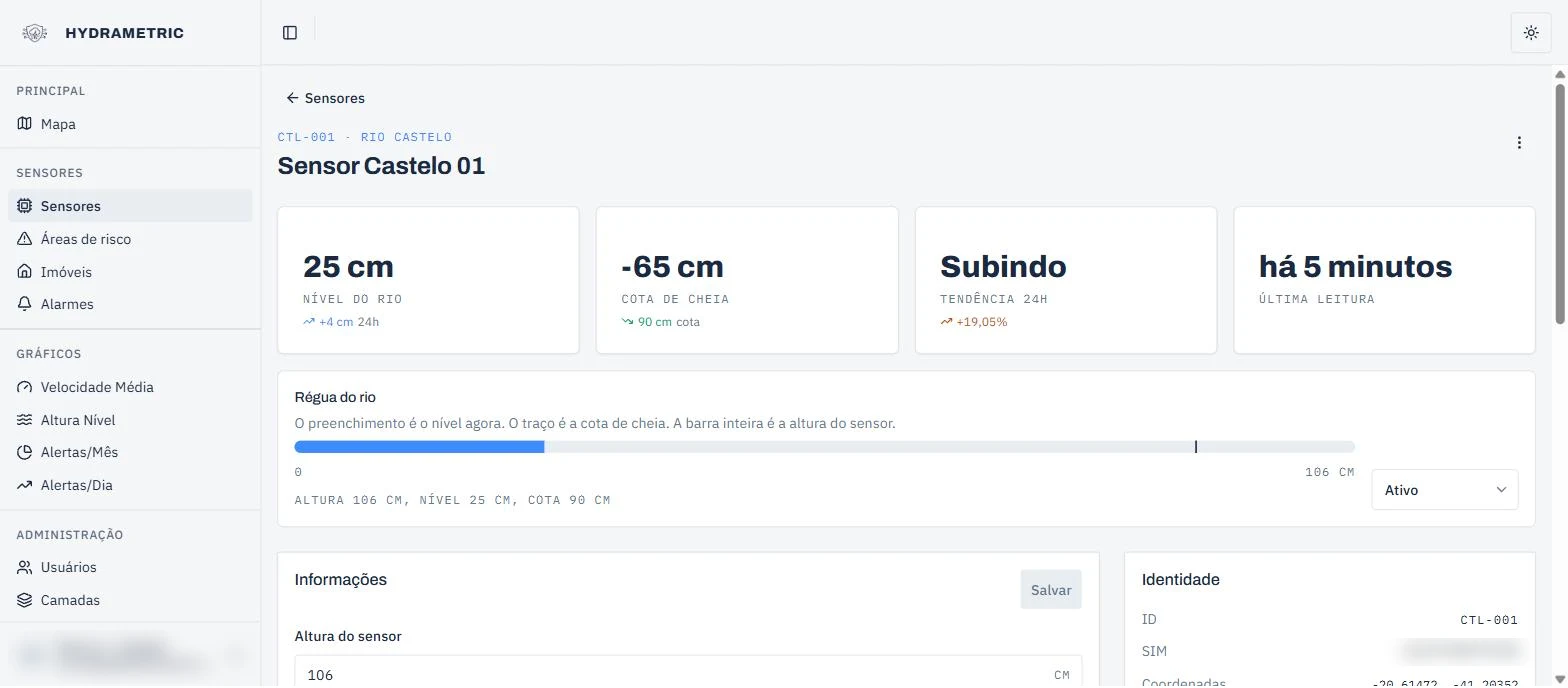1568x688 pixels.
Task: Open Camadas administration page
Action: [130, 600]
